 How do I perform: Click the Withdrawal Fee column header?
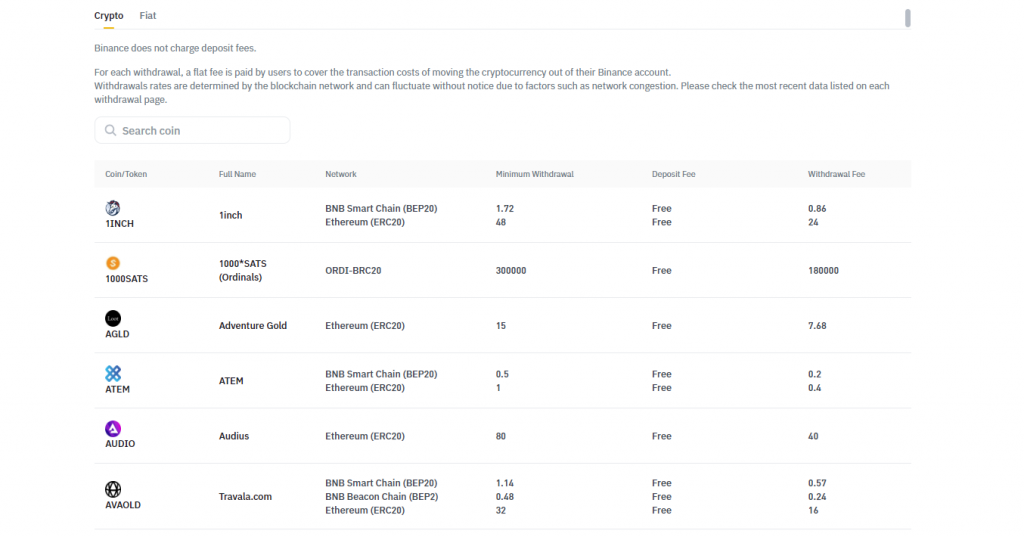[x=836, y=174]
